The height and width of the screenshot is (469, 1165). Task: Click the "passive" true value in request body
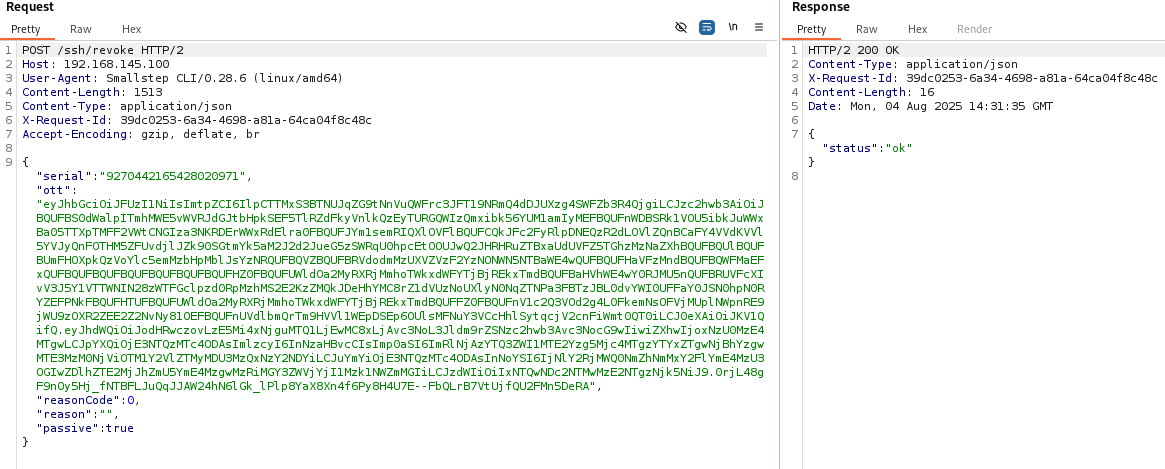coord(119,428)
